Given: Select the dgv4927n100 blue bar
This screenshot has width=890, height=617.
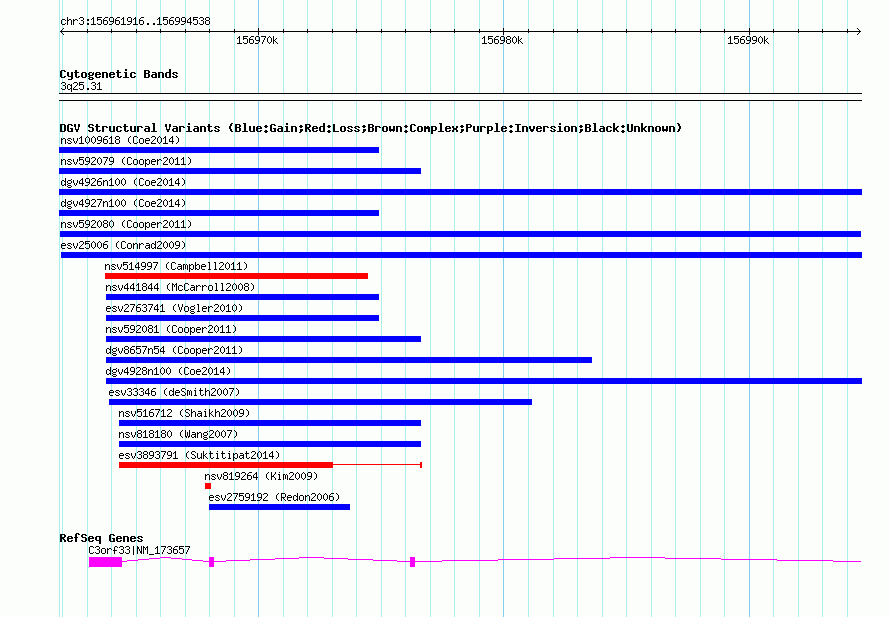Looking at the screenshot, I should [219, 213].
